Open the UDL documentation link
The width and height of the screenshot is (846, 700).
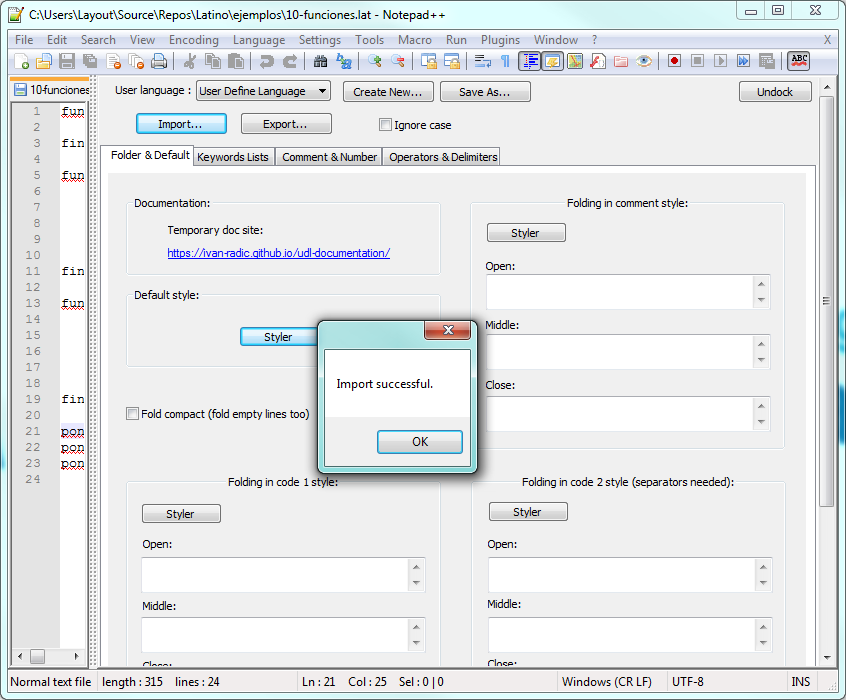pos(278,253)
